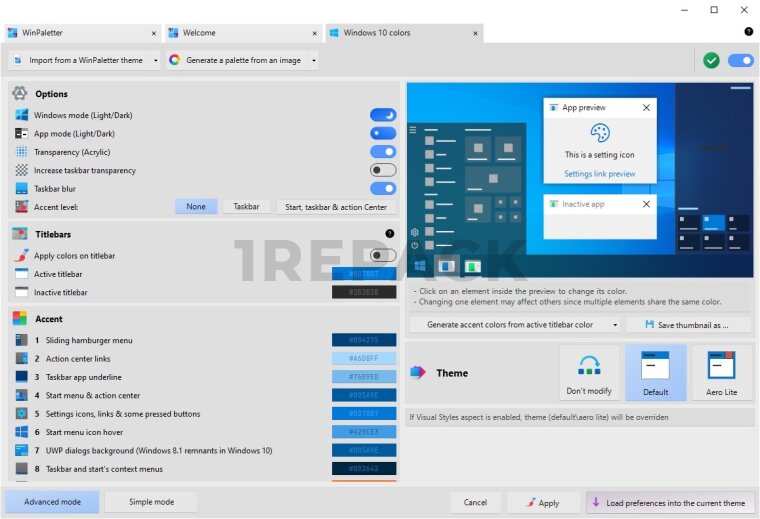This screenshot has width=760, height=519.
Task: Click the help icon below window controls
Action: coord(748,32)
